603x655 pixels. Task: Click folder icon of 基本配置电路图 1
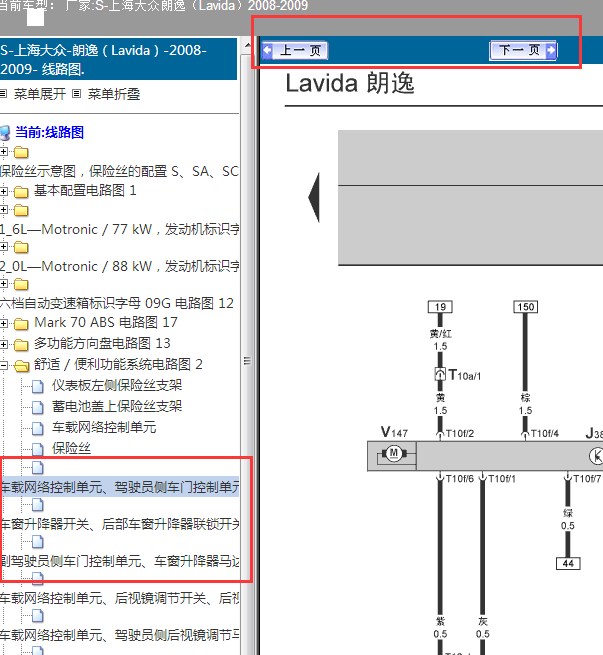click(21, 192)
